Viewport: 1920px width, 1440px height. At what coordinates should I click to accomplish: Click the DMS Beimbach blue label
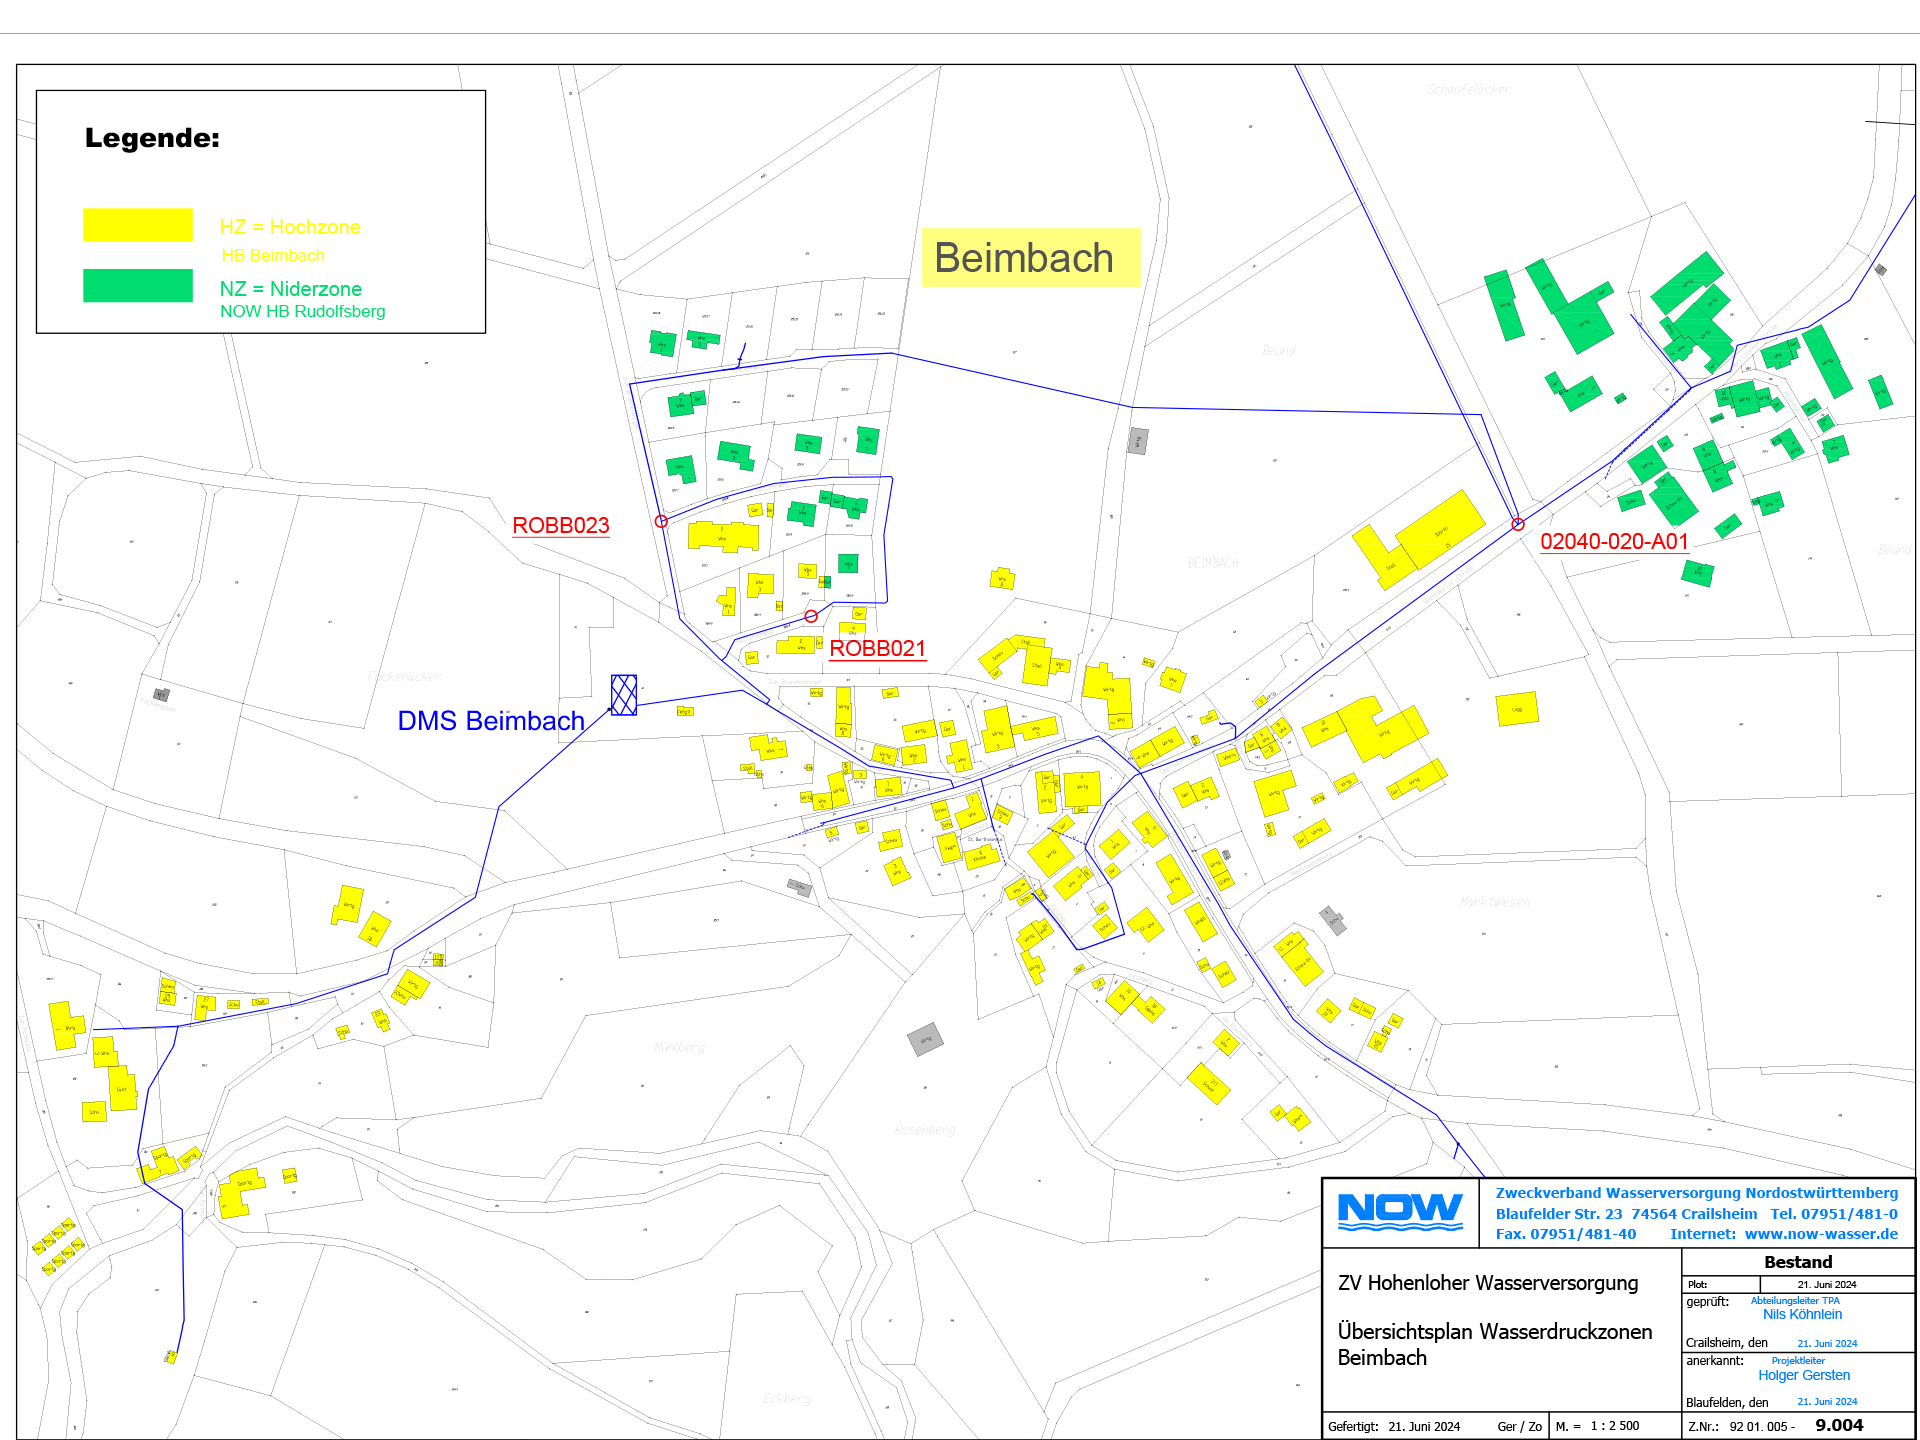click(x=490, y=721)
